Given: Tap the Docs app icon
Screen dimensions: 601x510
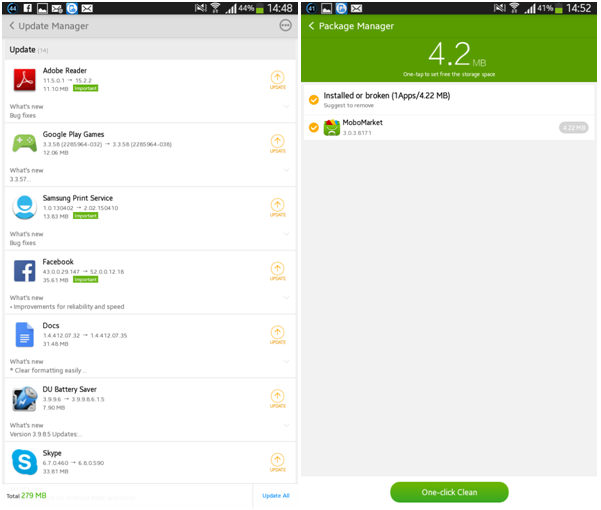Looking at the screenshot, I should pos(25,335).
